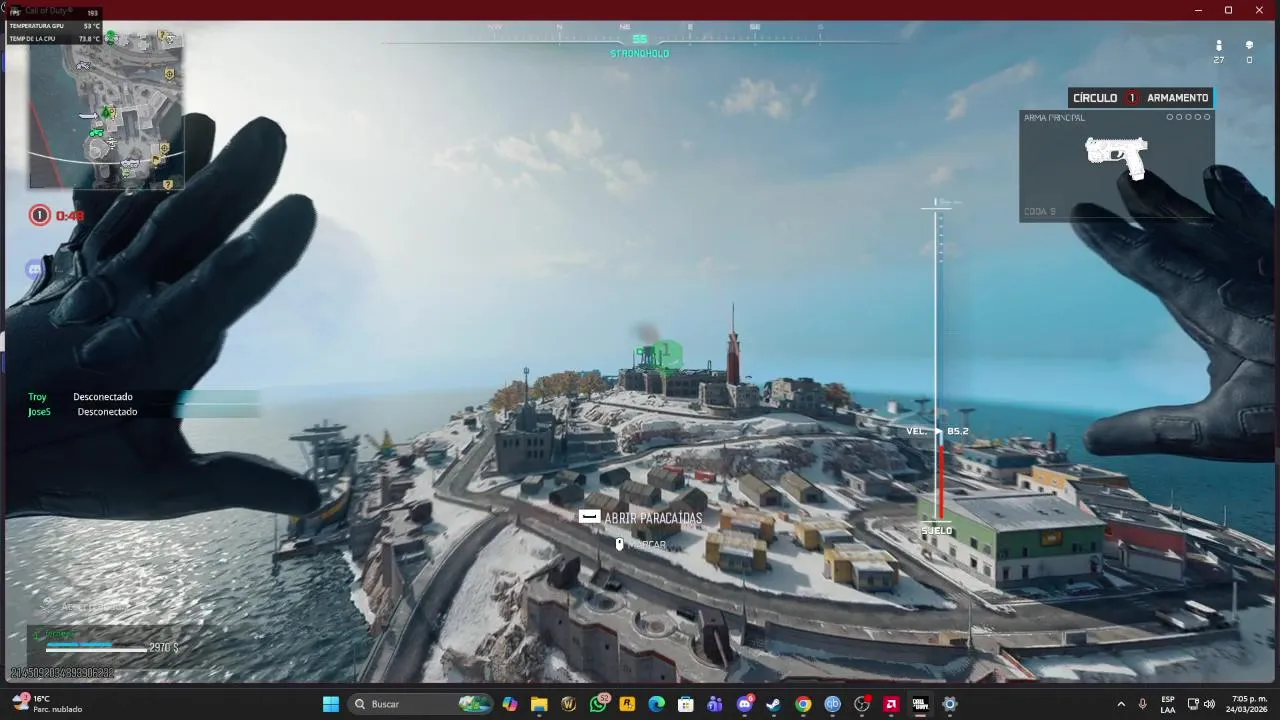Click the MARCAR mouse prompt
Screen dimensions: 1280x720
(640, 545)
